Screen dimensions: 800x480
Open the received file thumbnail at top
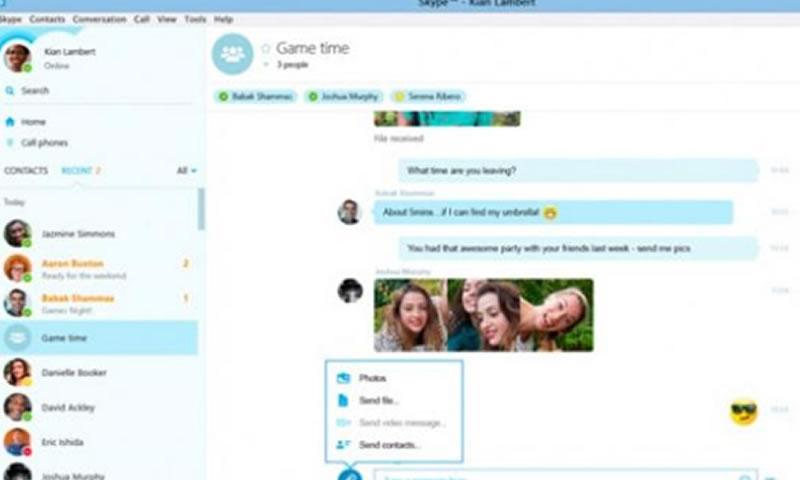pyautogui.click(x=447, y=118)
